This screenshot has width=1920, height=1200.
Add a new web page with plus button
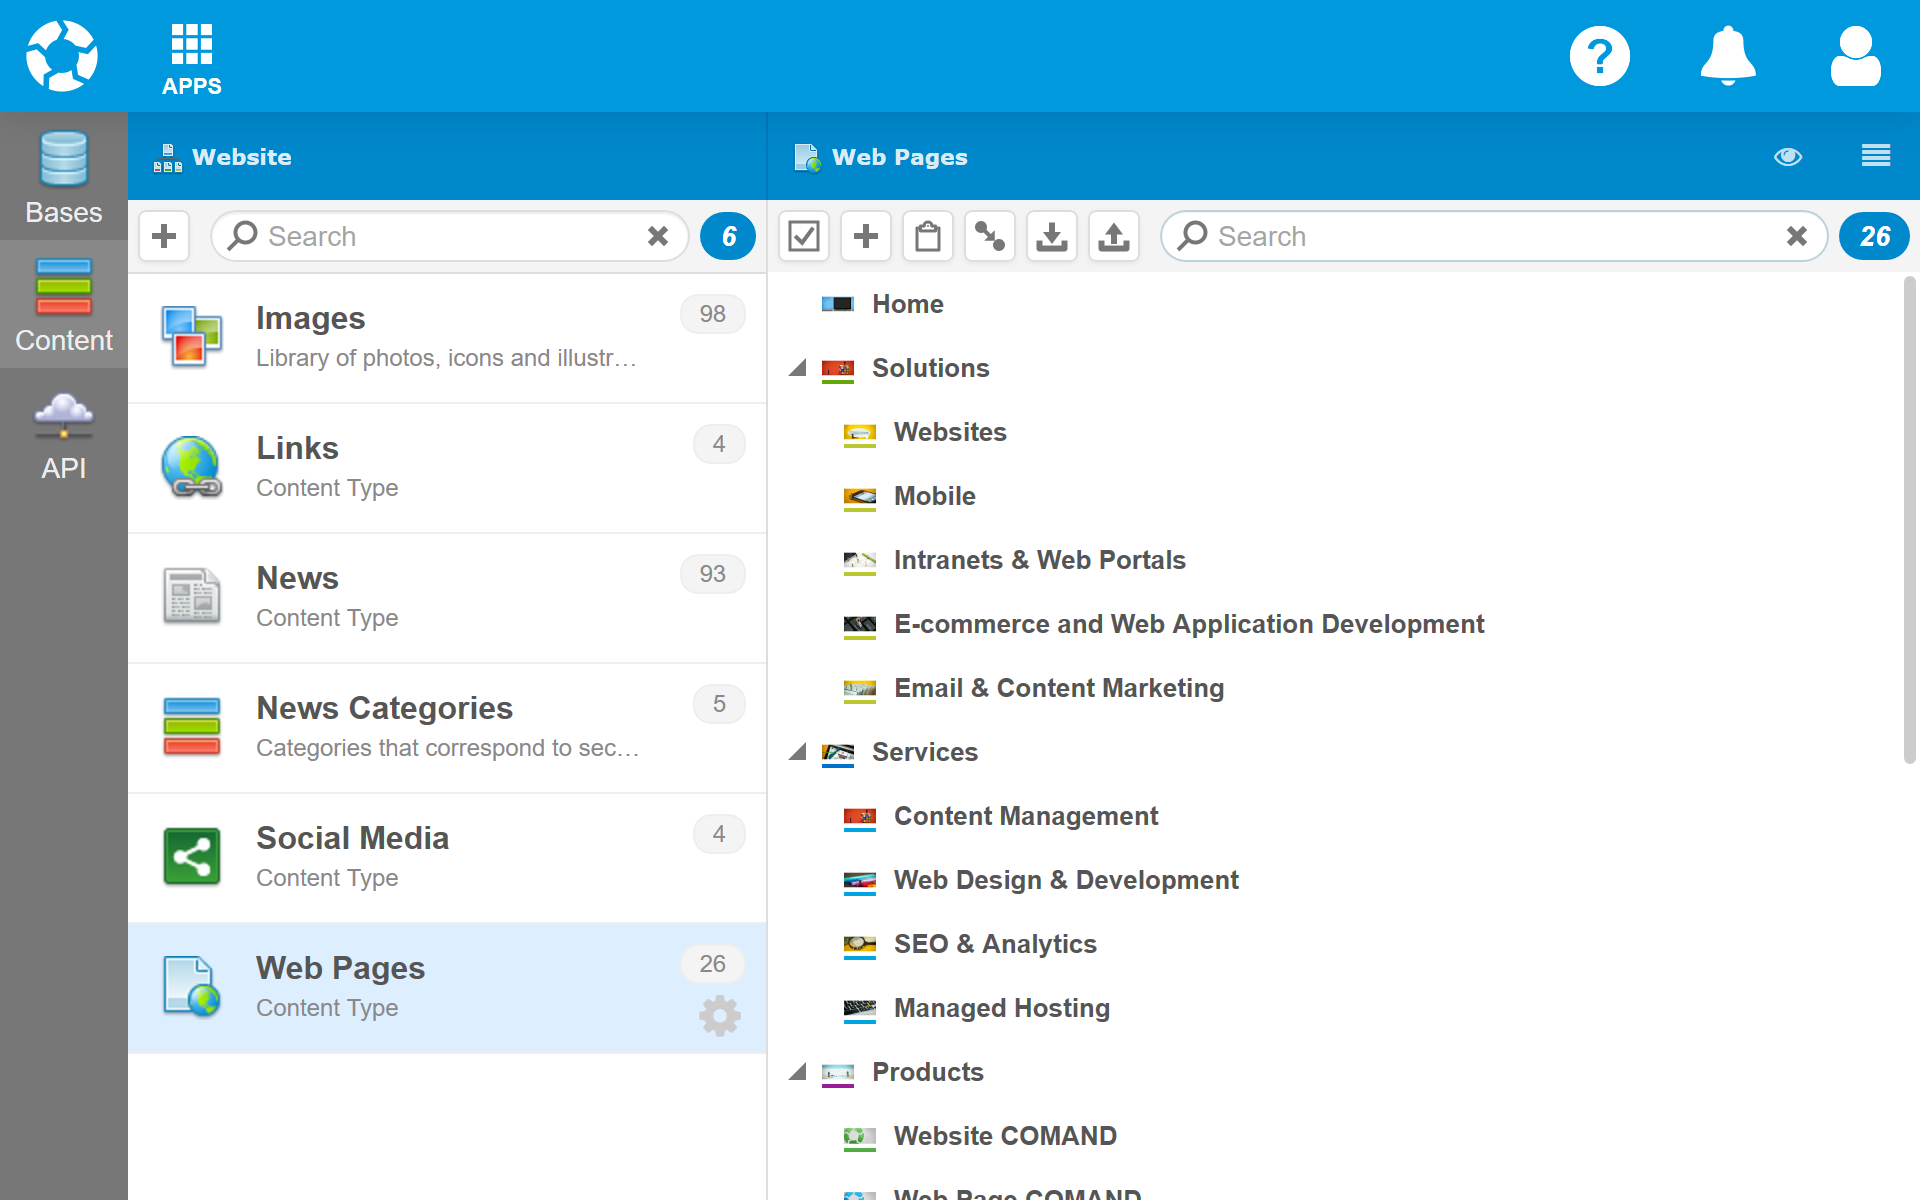pyautogui.click(x=866, y=236)
